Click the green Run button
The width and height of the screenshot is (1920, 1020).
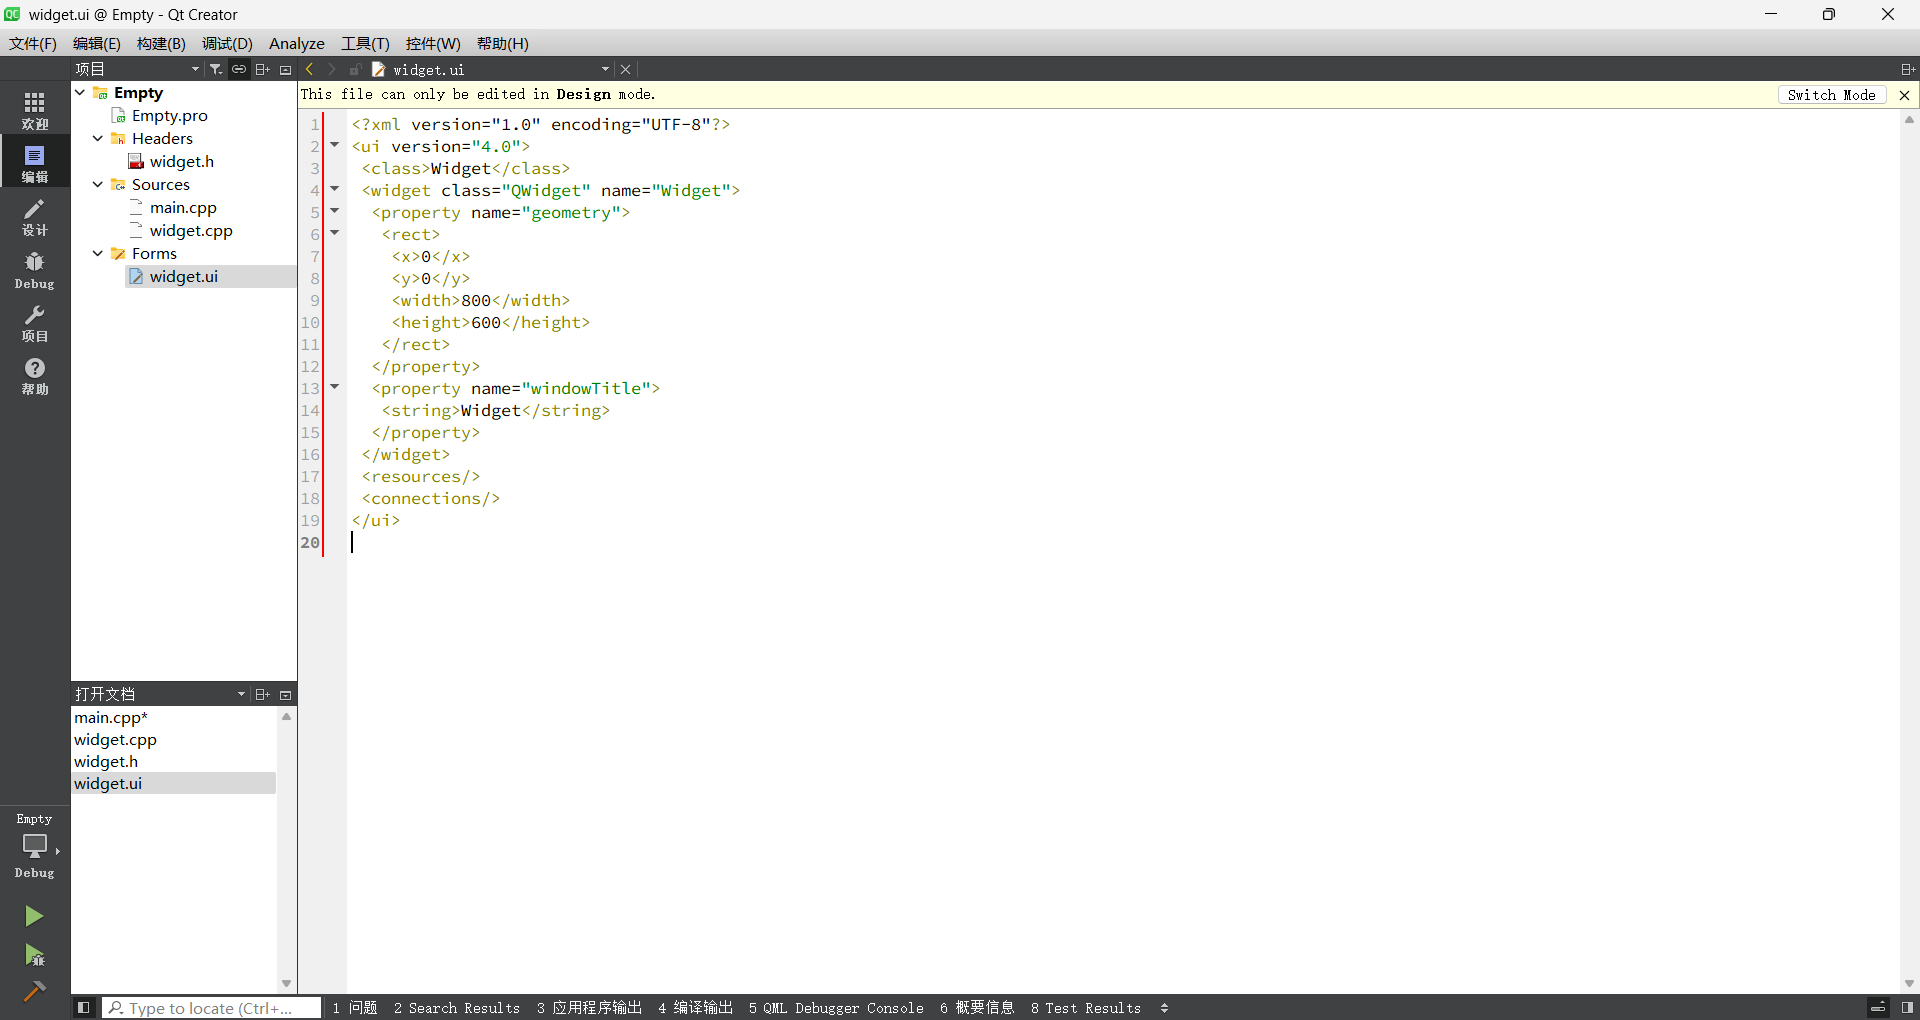point(34,916)
